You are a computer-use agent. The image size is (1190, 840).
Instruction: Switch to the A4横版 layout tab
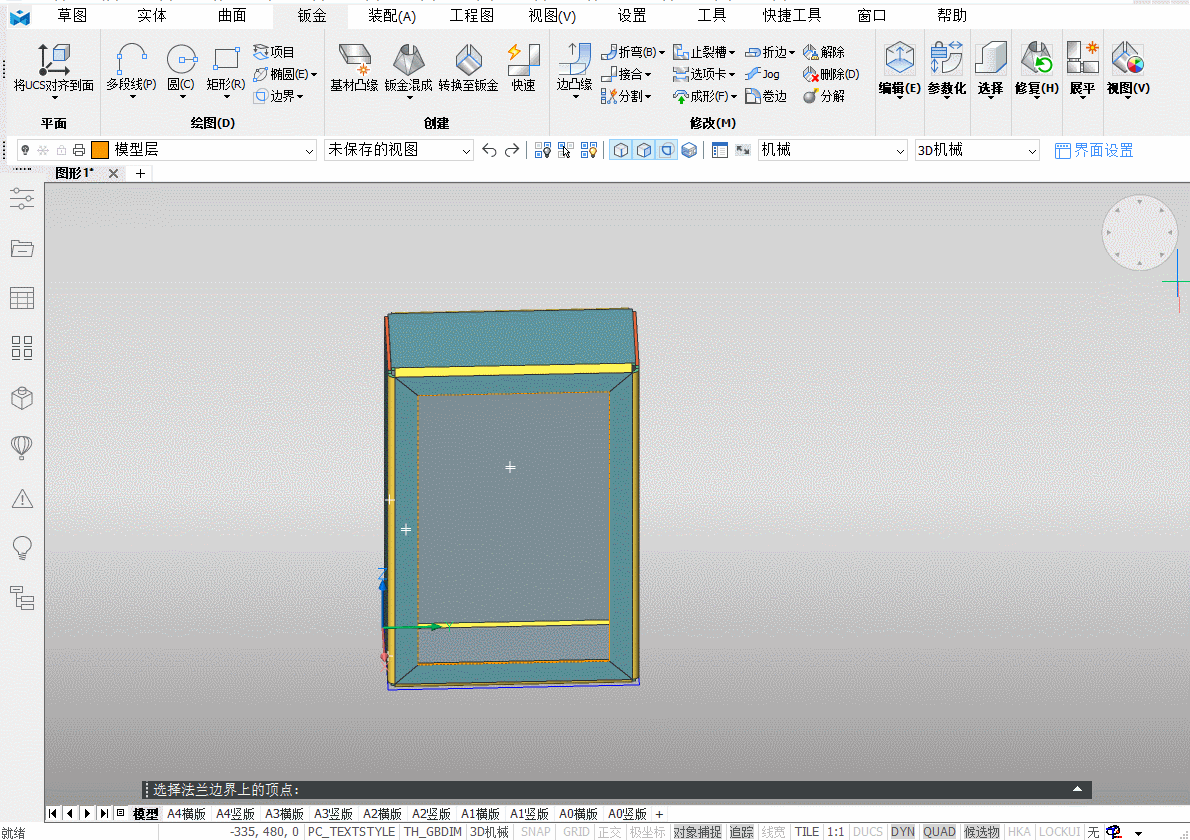tap(187, 813)
